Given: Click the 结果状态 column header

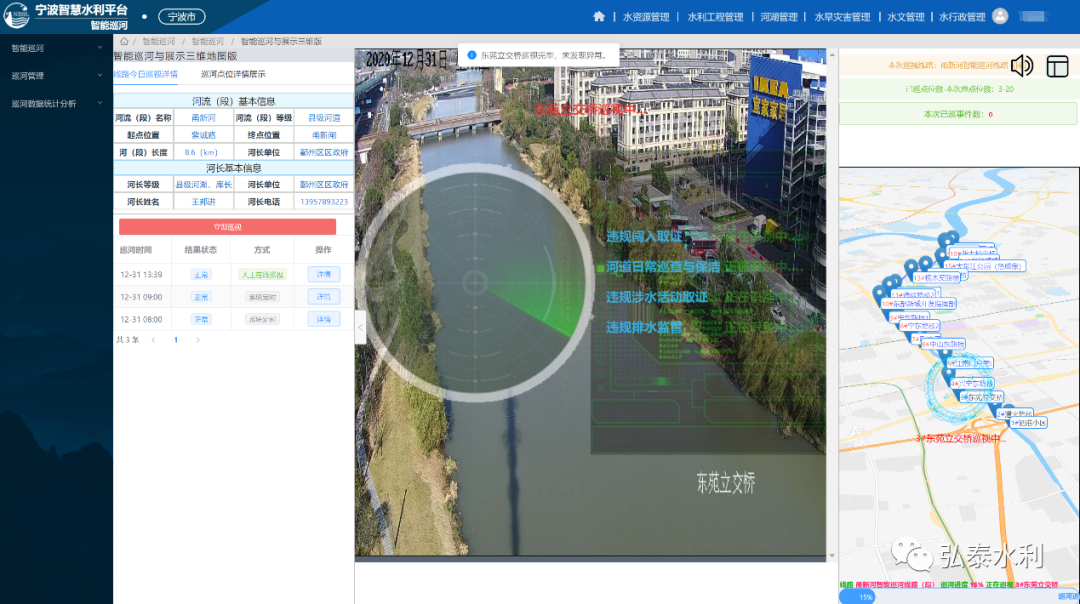Looking at the screenshot, I should click(200, 250).
